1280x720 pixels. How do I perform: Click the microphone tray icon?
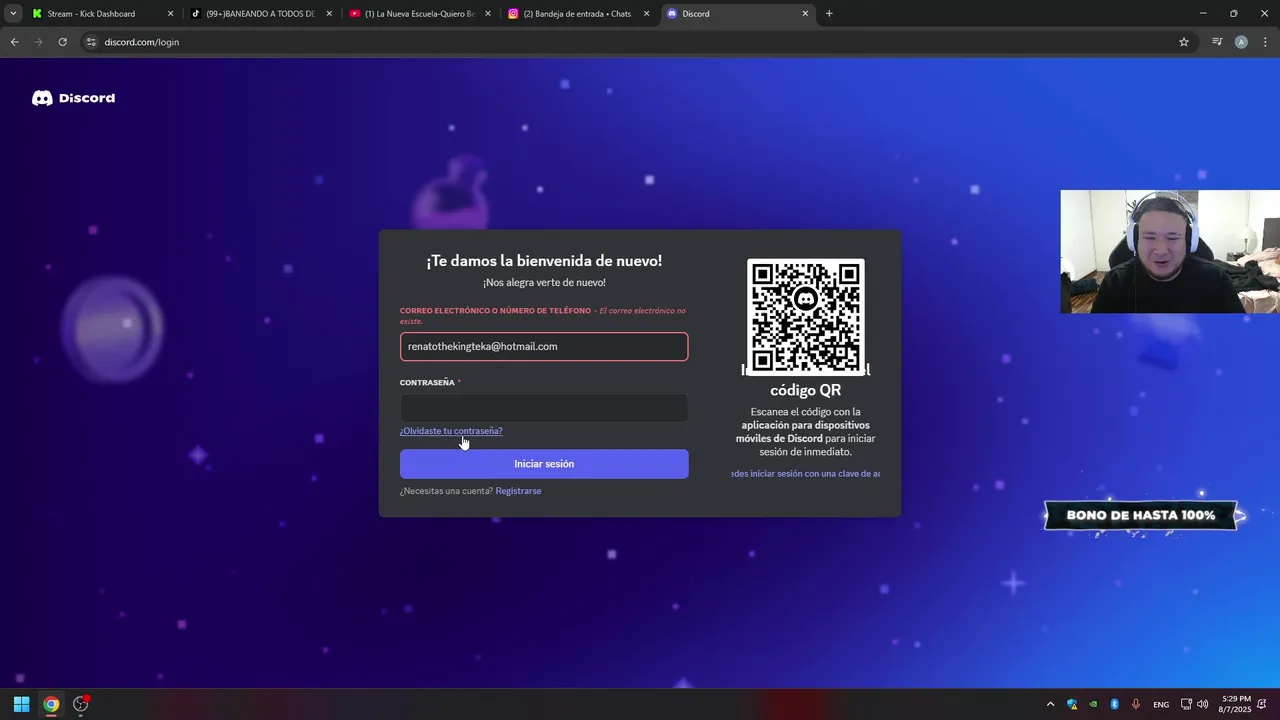1136,704
